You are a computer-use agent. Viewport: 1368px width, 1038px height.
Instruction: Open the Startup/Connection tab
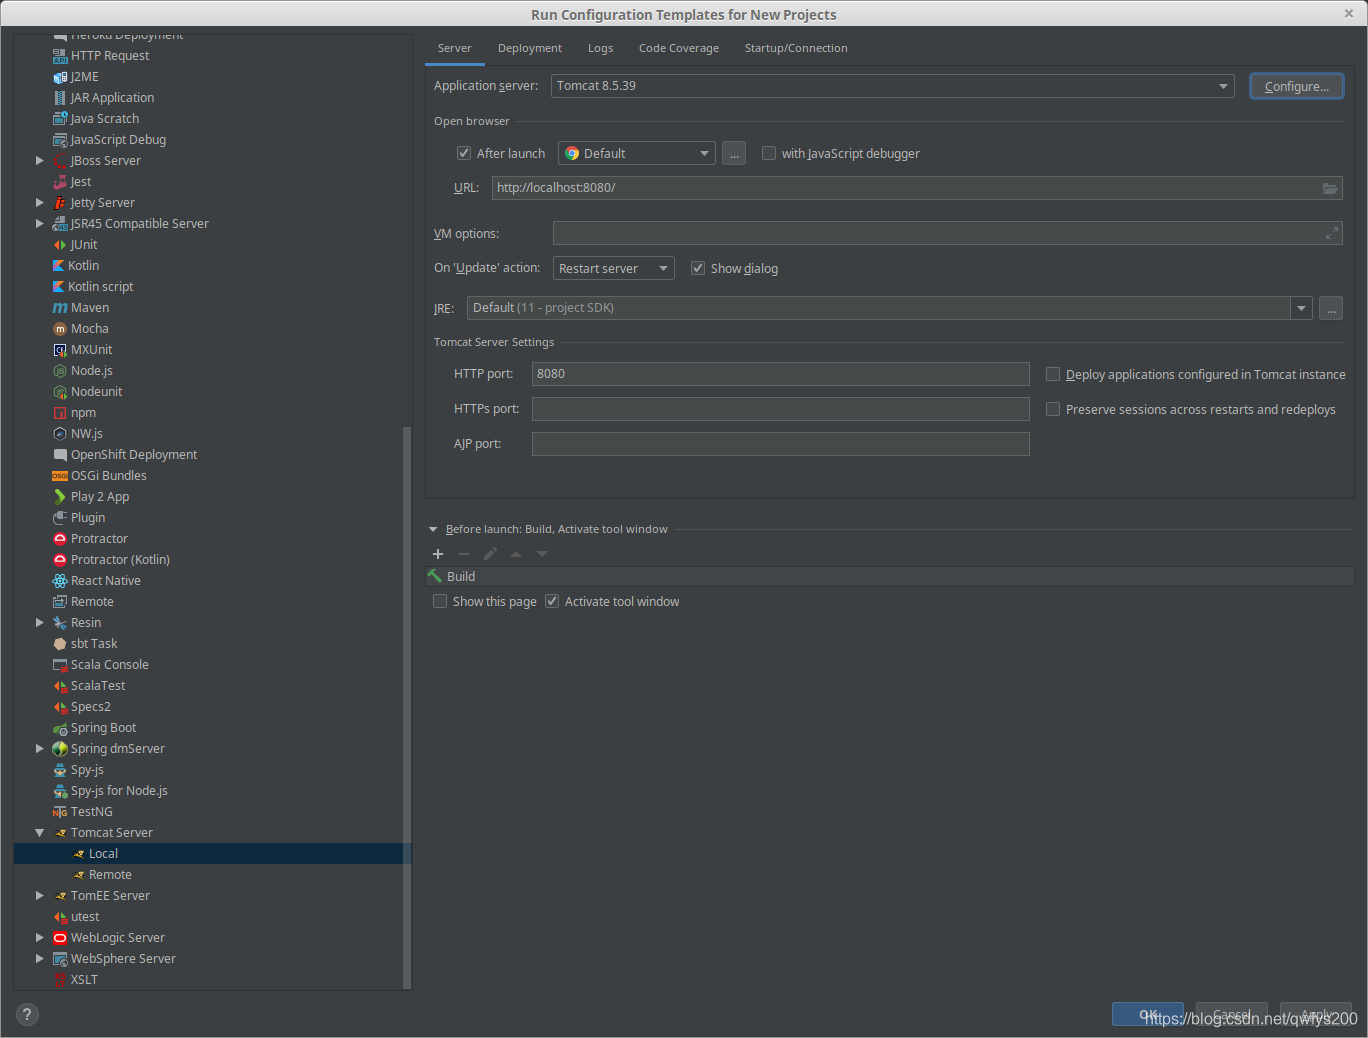tap(796, 48)
